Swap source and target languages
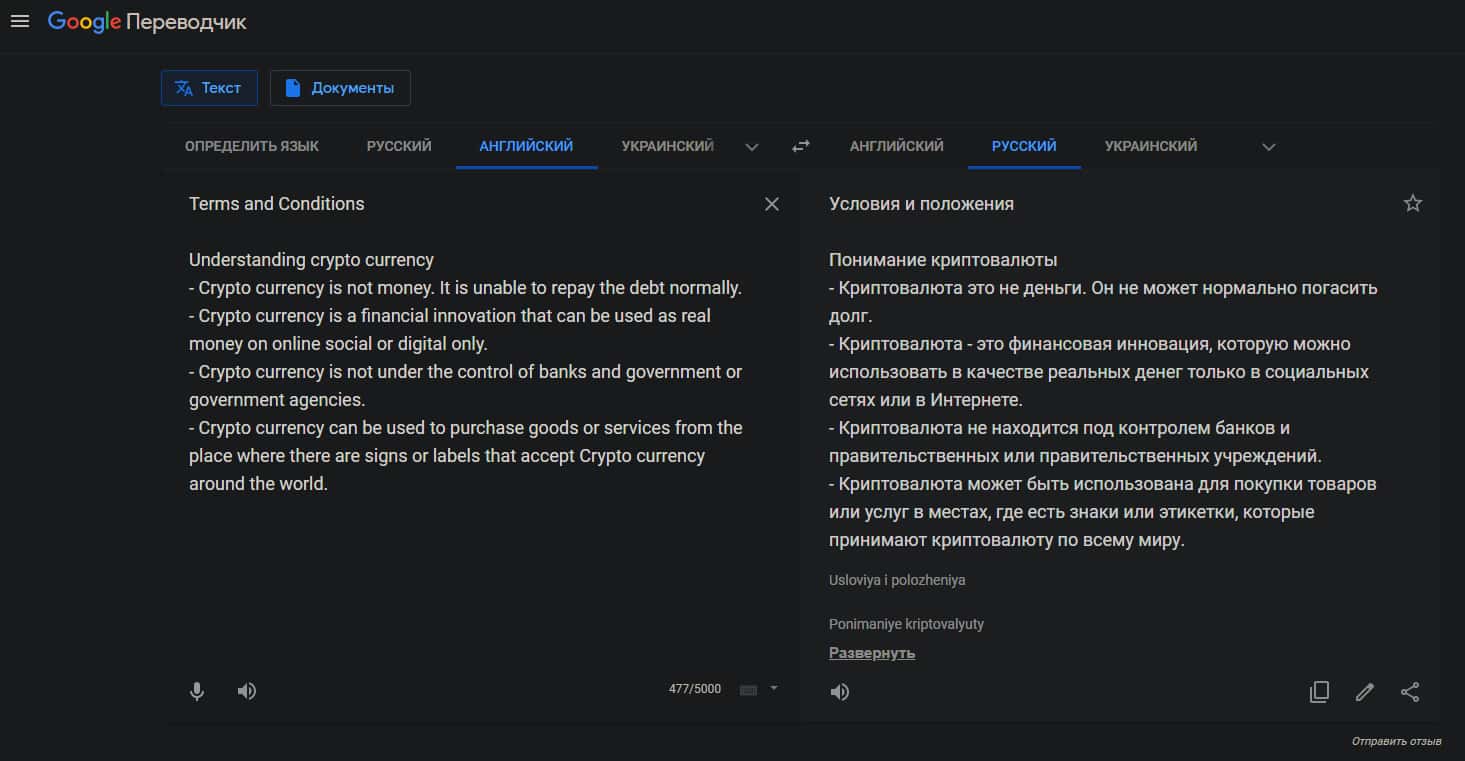Screen dimensions: 1465x761 pos(800,146)
